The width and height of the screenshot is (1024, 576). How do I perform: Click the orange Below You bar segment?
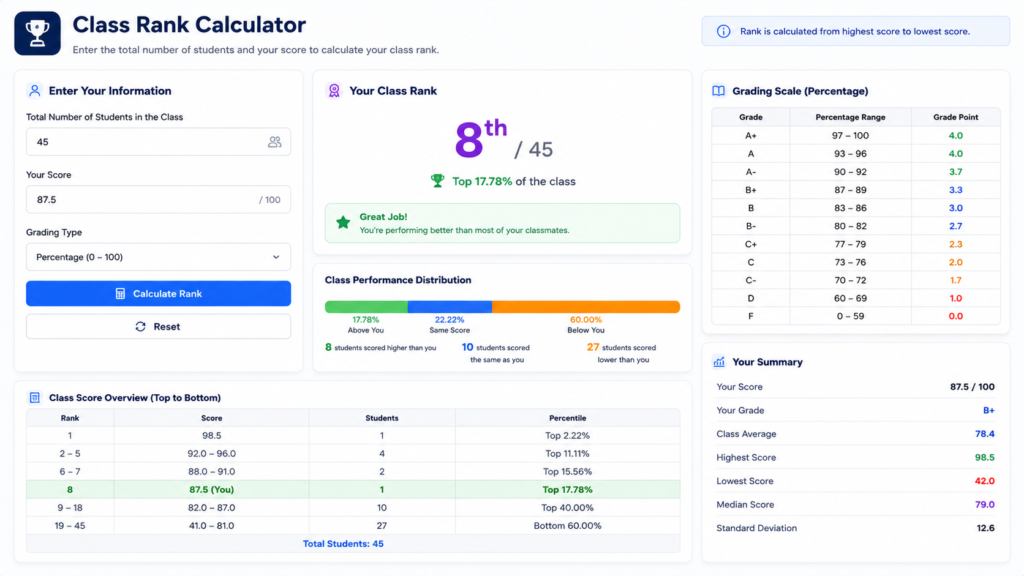[x=586, y=307]
